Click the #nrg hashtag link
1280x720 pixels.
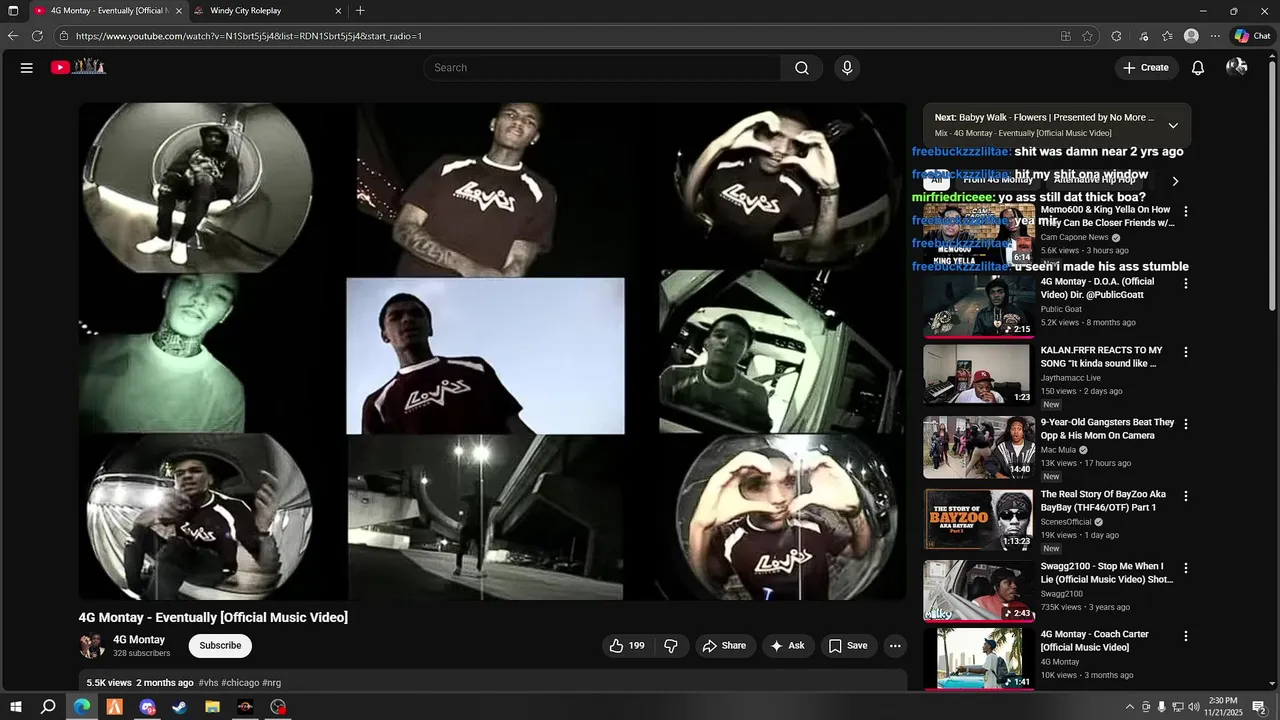pyautogui.click(x=271, y=683)
